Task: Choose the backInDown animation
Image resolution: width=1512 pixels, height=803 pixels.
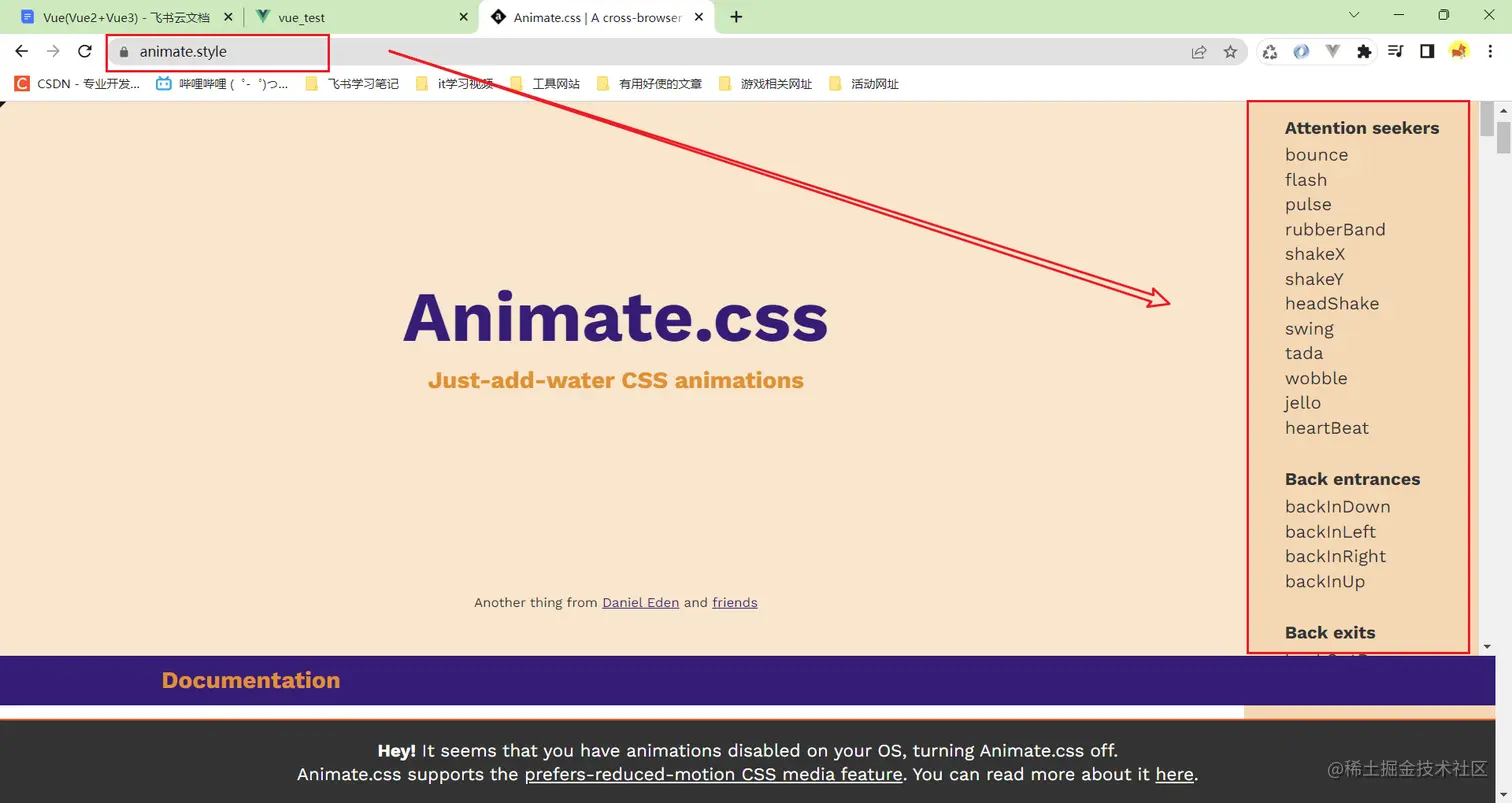Action: 1337,507
